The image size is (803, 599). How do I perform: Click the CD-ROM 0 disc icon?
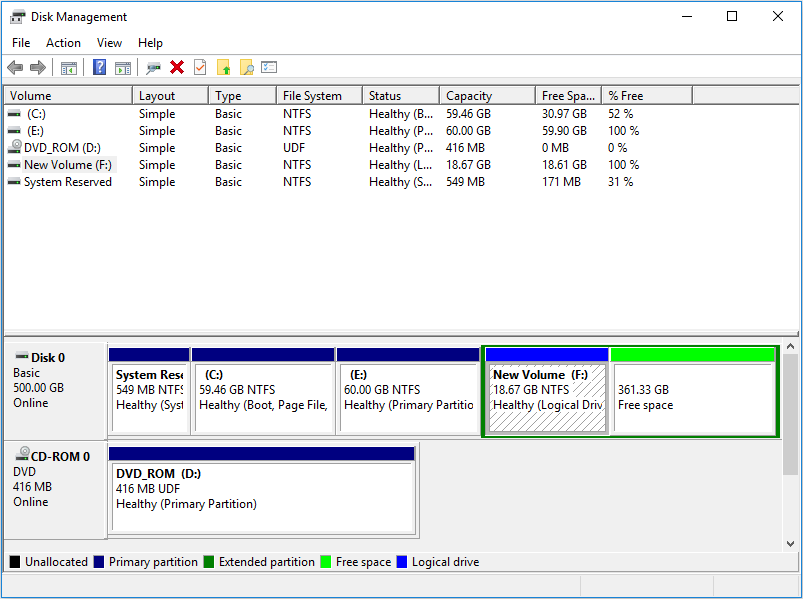pos(23,454)
